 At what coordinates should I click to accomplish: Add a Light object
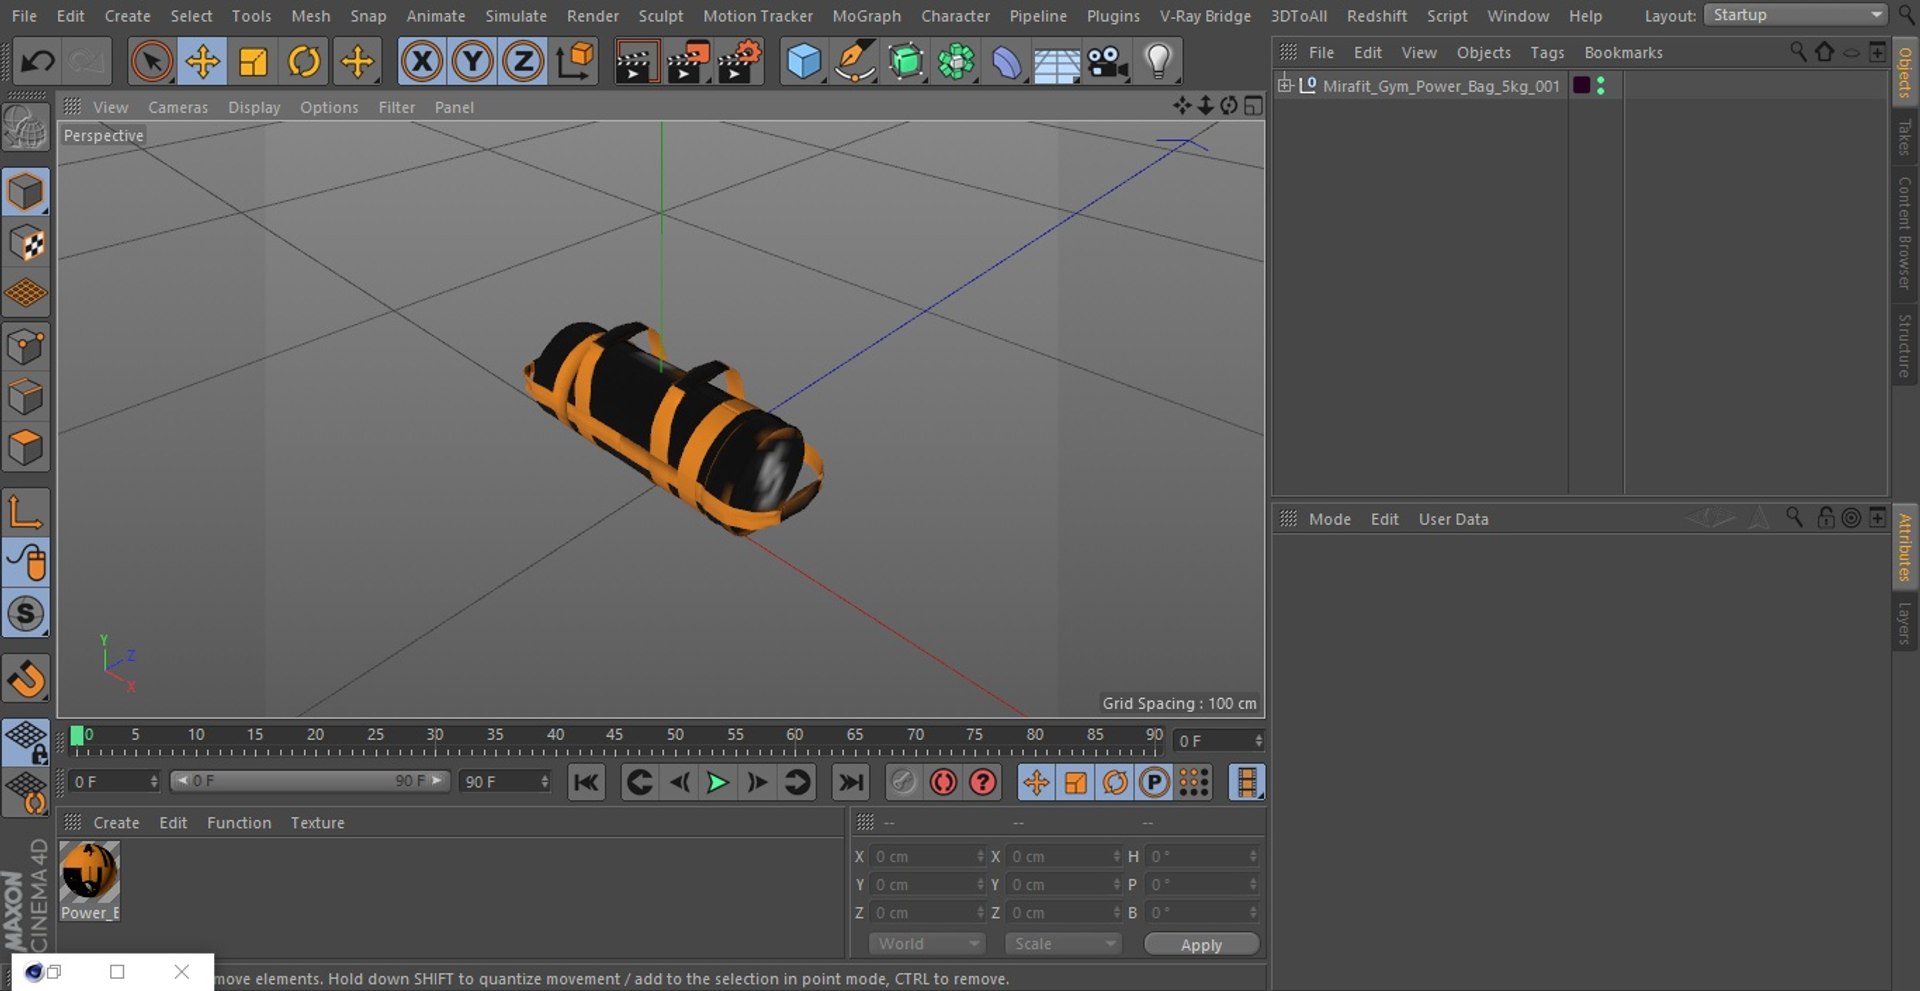(x=1158, y=62)
